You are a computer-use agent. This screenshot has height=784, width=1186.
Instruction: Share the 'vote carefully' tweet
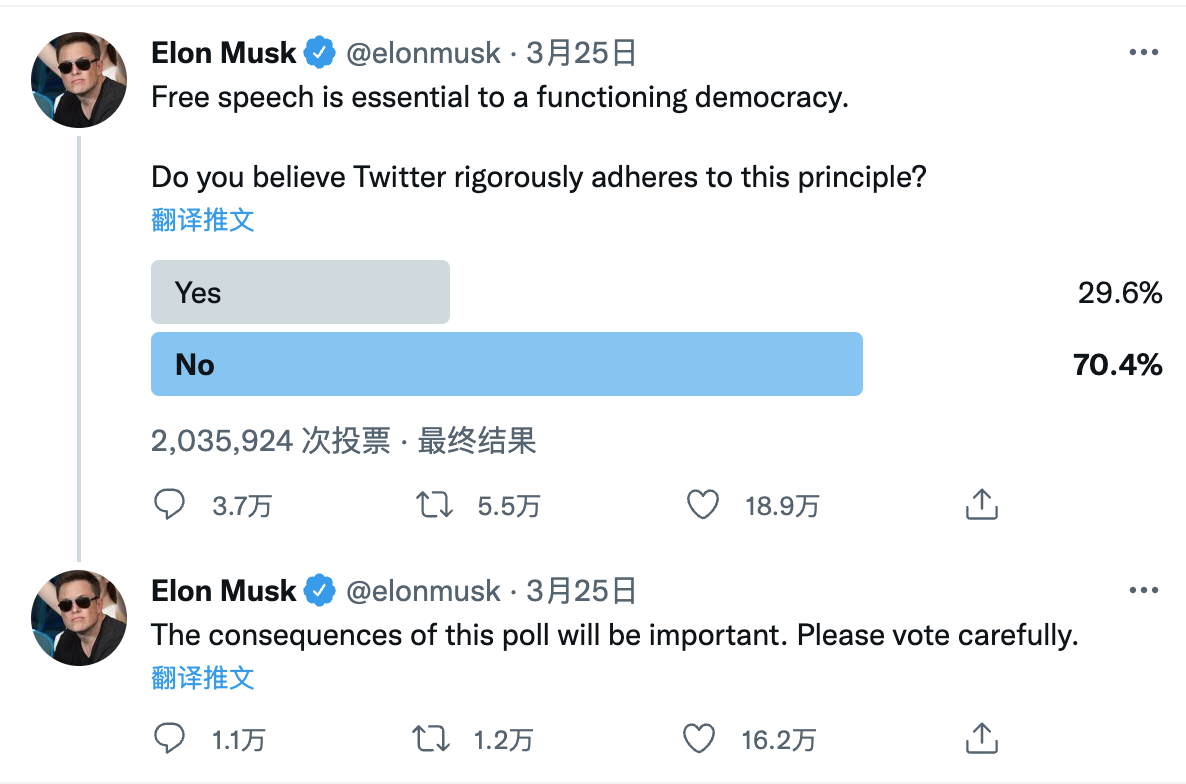click(981, 739)
